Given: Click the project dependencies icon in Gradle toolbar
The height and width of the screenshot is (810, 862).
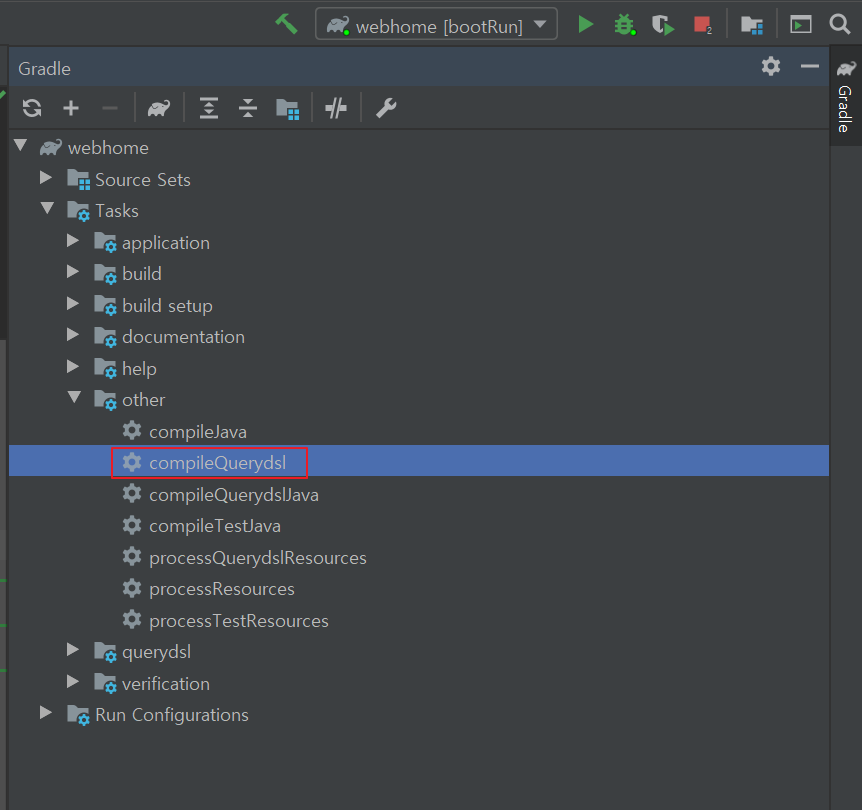Looking at the screenshot, I should coord(288,109).
